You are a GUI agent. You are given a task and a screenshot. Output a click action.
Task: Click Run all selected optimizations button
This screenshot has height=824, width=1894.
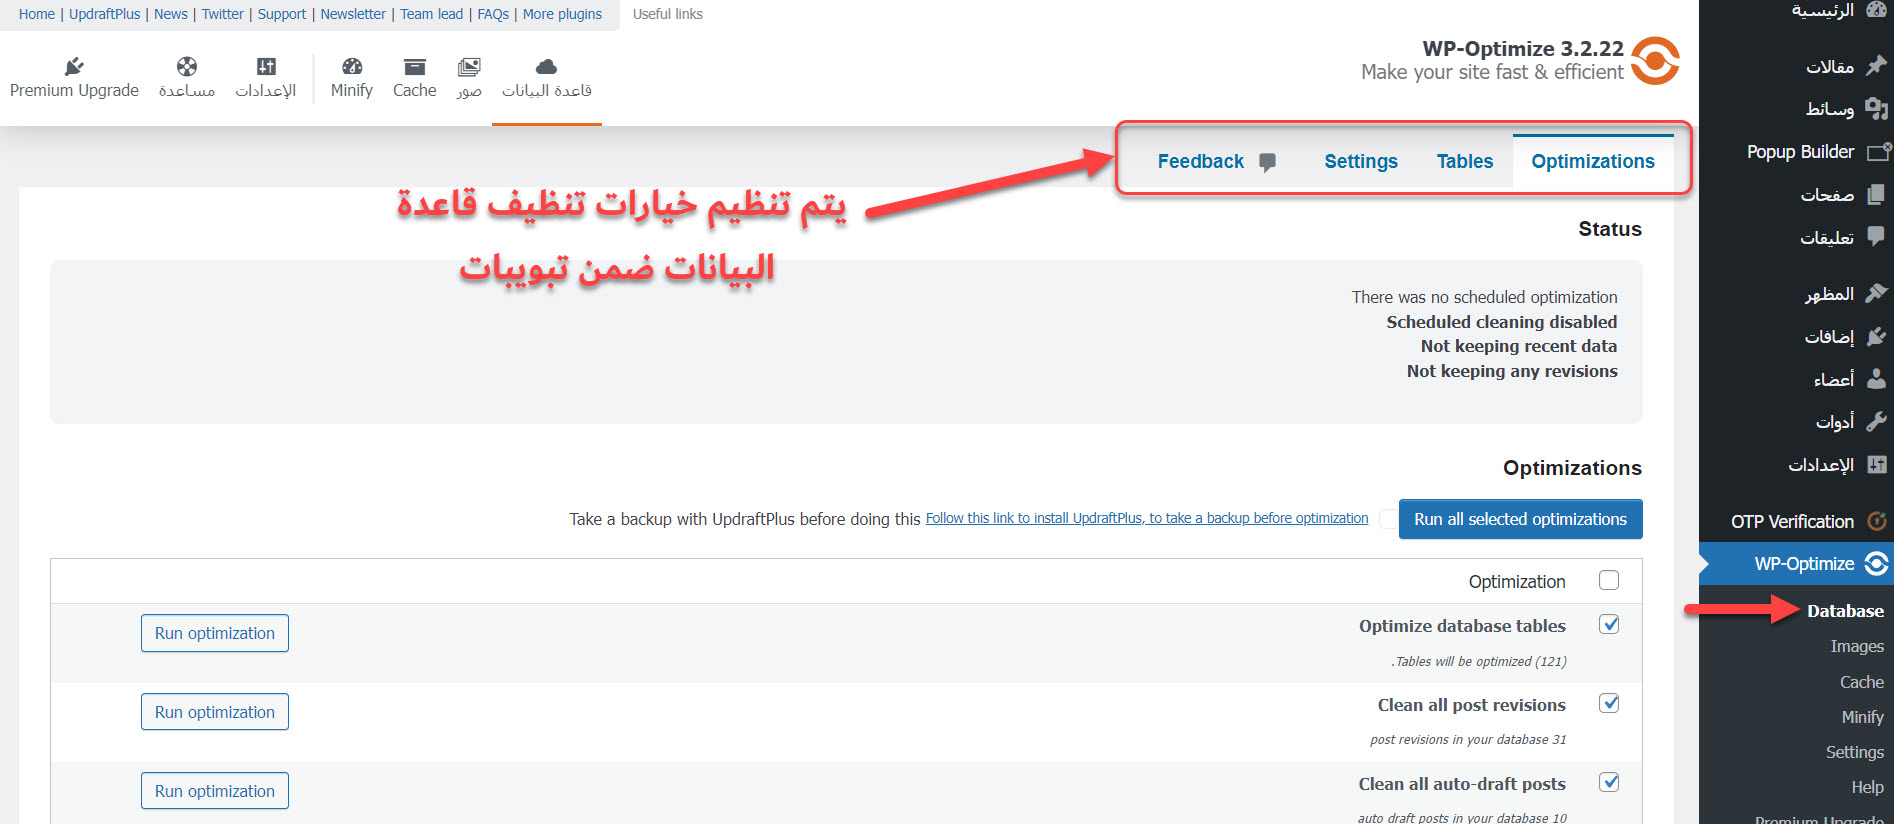pyautogui.click(x=1520, y=519)
